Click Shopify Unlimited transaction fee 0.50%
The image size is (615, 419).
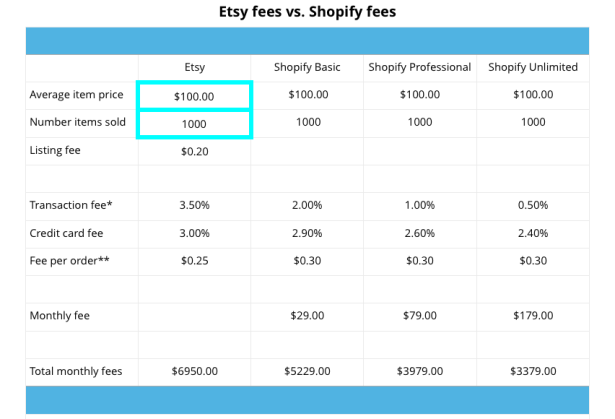pos(533,205)
